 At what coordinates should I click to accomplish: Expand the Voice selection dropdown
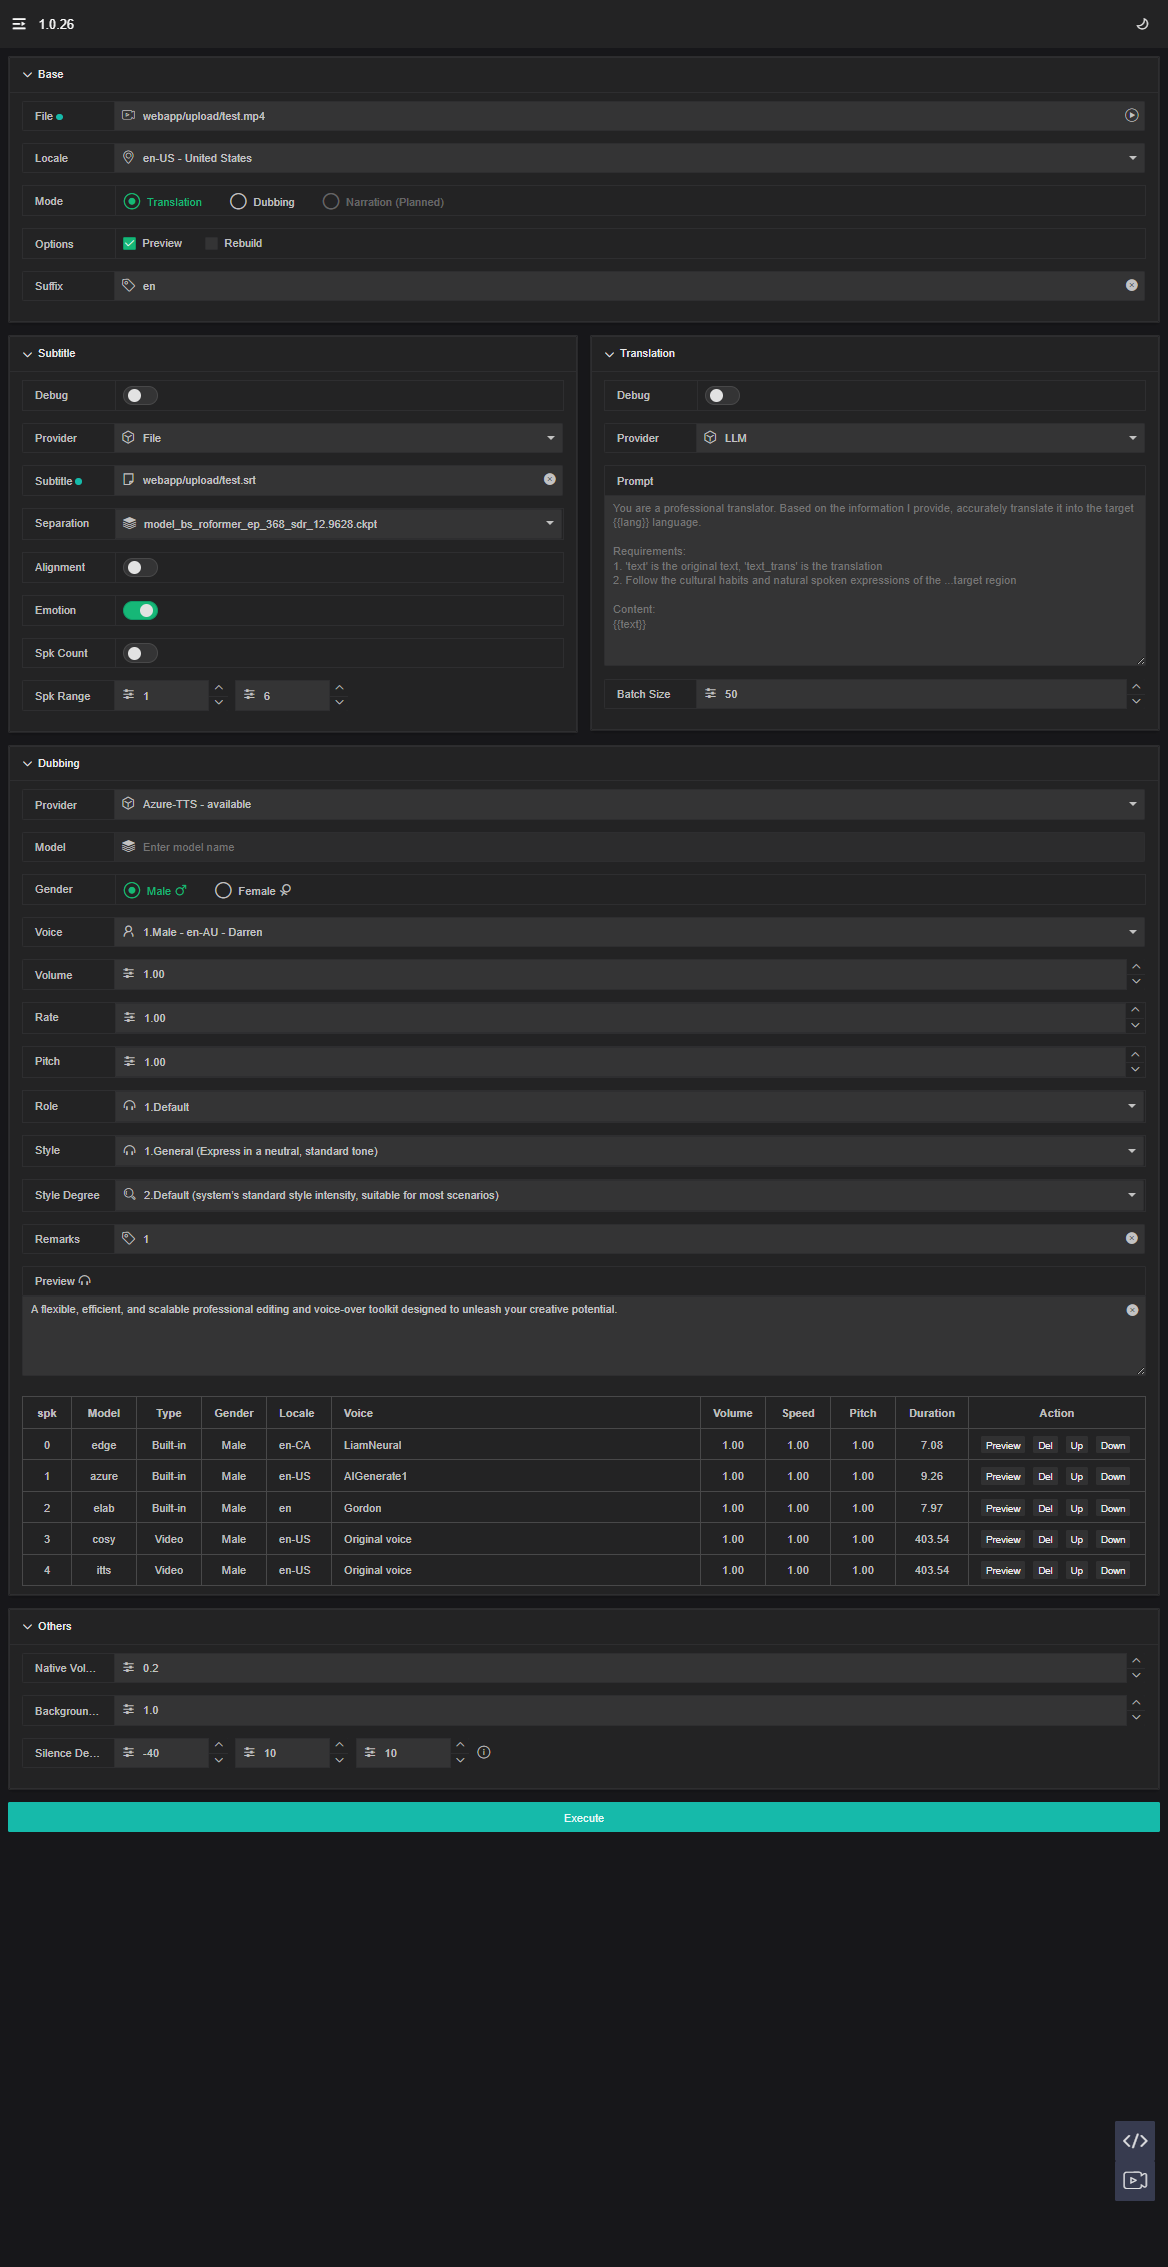(x=1132, y=932)
